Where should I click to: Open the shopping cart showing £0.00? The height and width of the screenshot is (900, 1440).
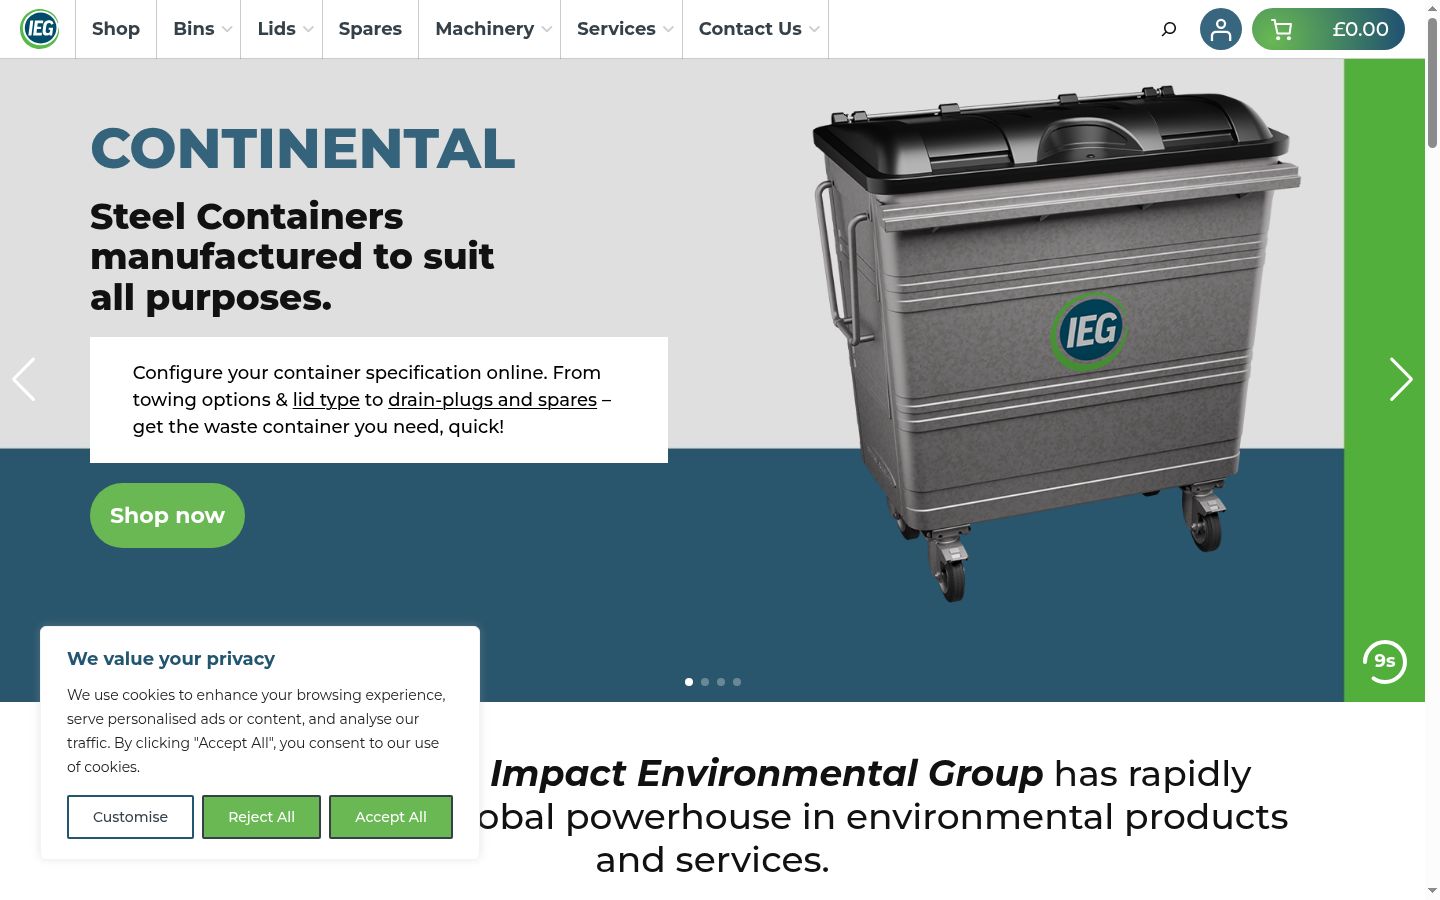click(x=1328, y=29)
